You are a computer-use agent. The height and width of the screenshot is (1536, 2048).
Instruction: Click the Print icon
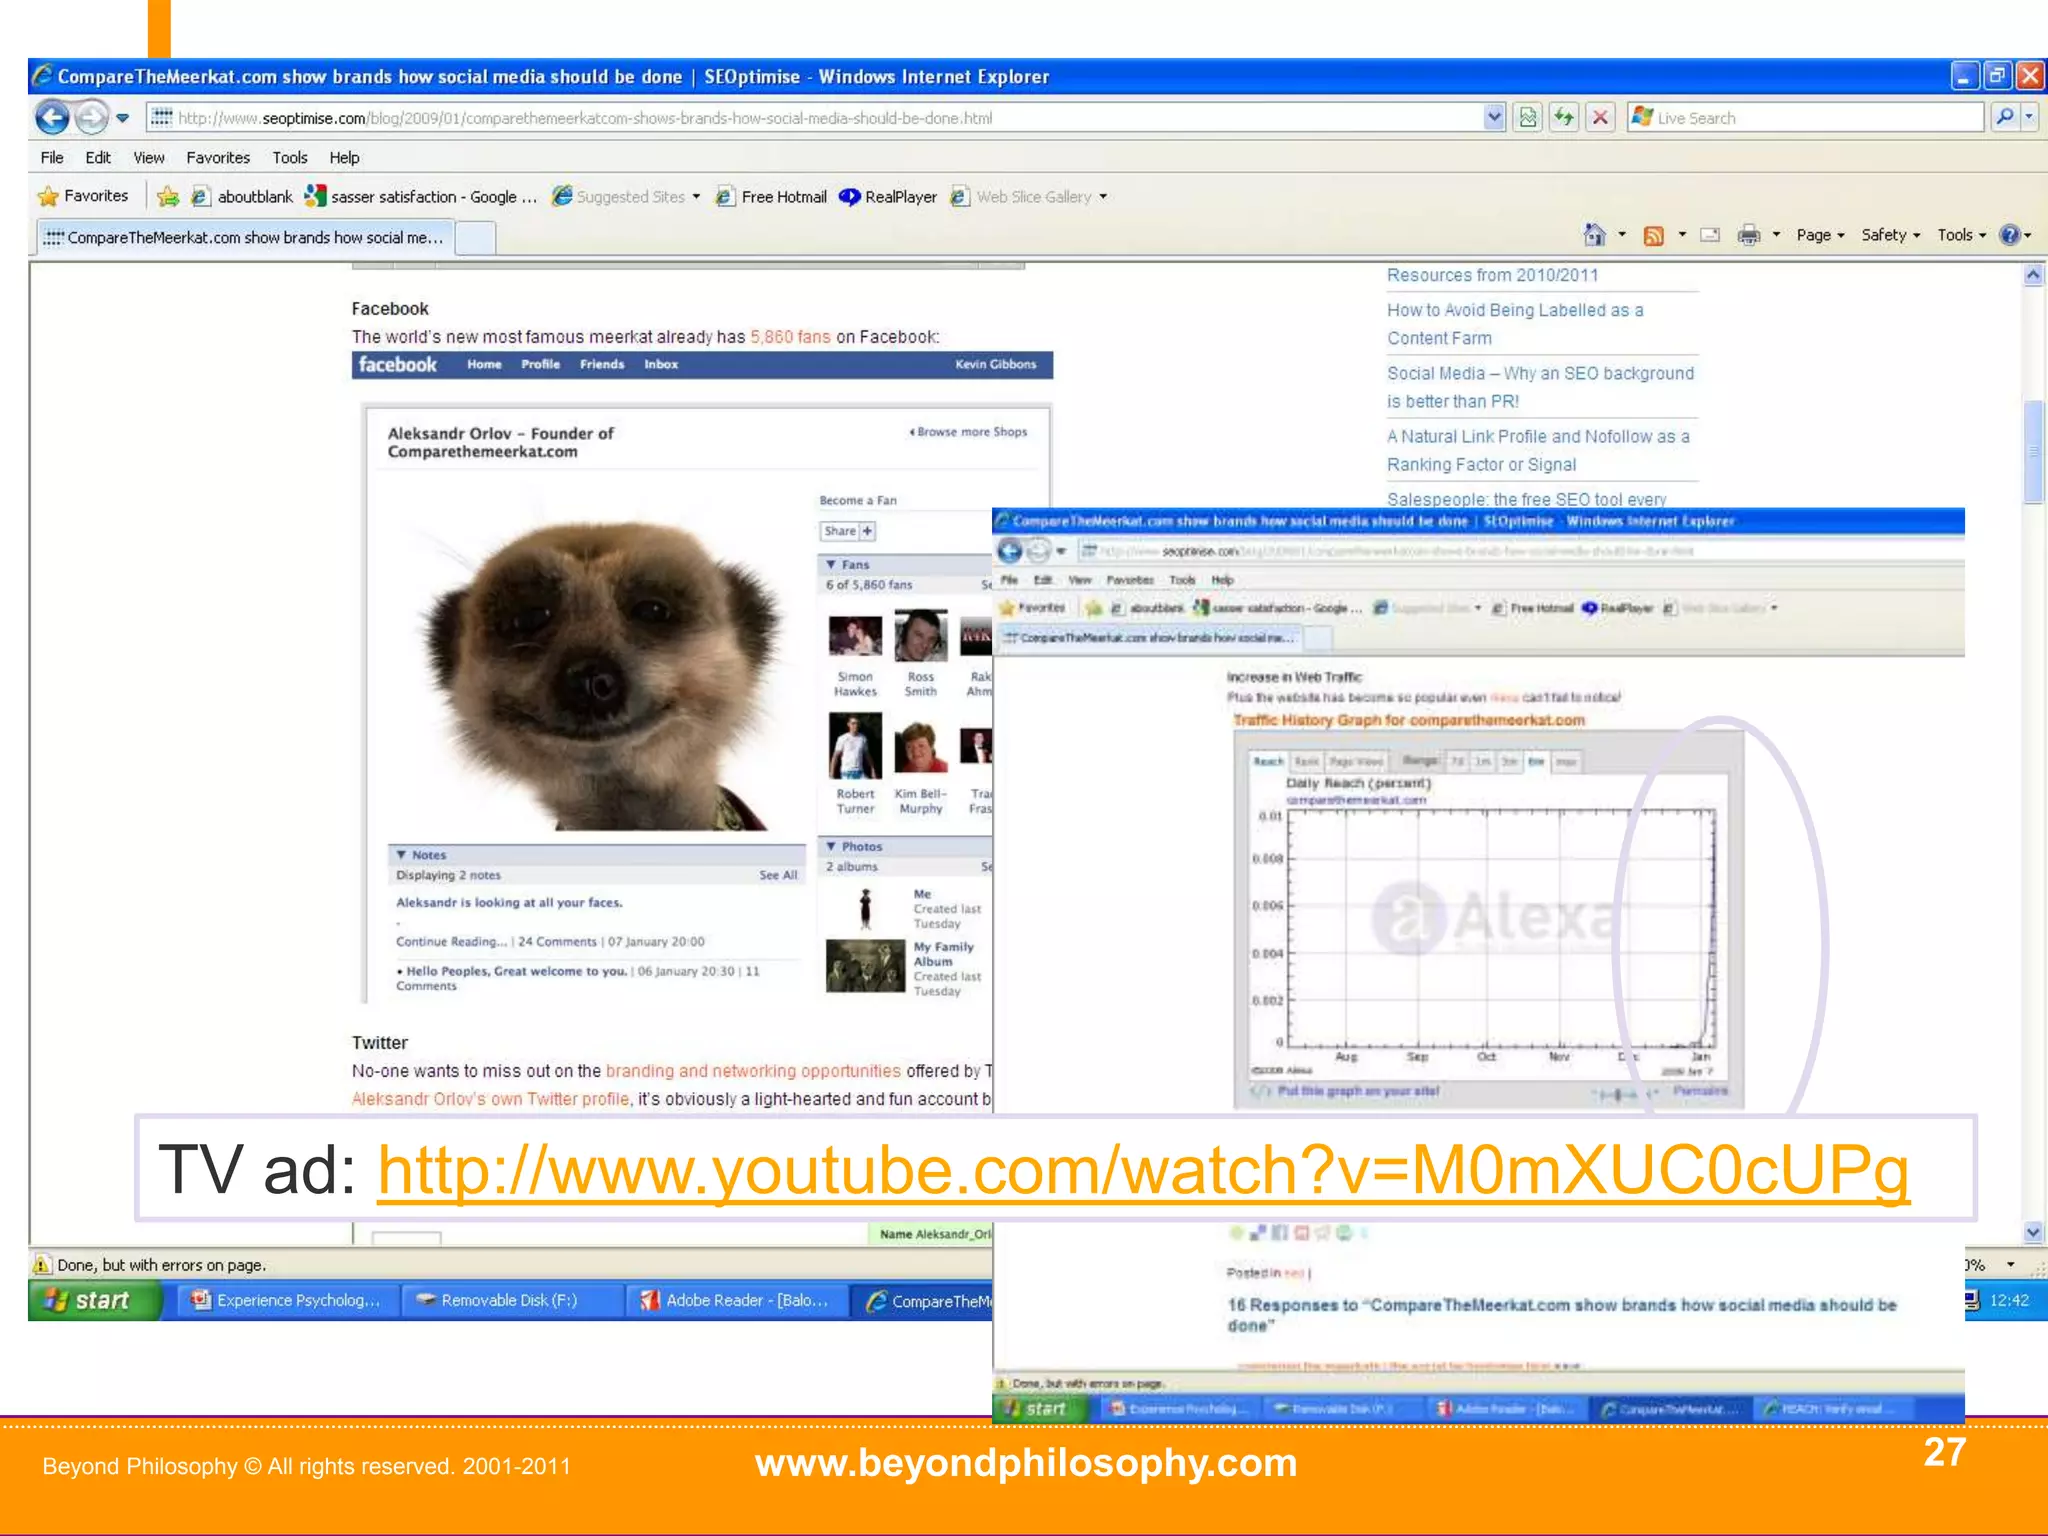pyautogui.click(x=1748, y=235)
